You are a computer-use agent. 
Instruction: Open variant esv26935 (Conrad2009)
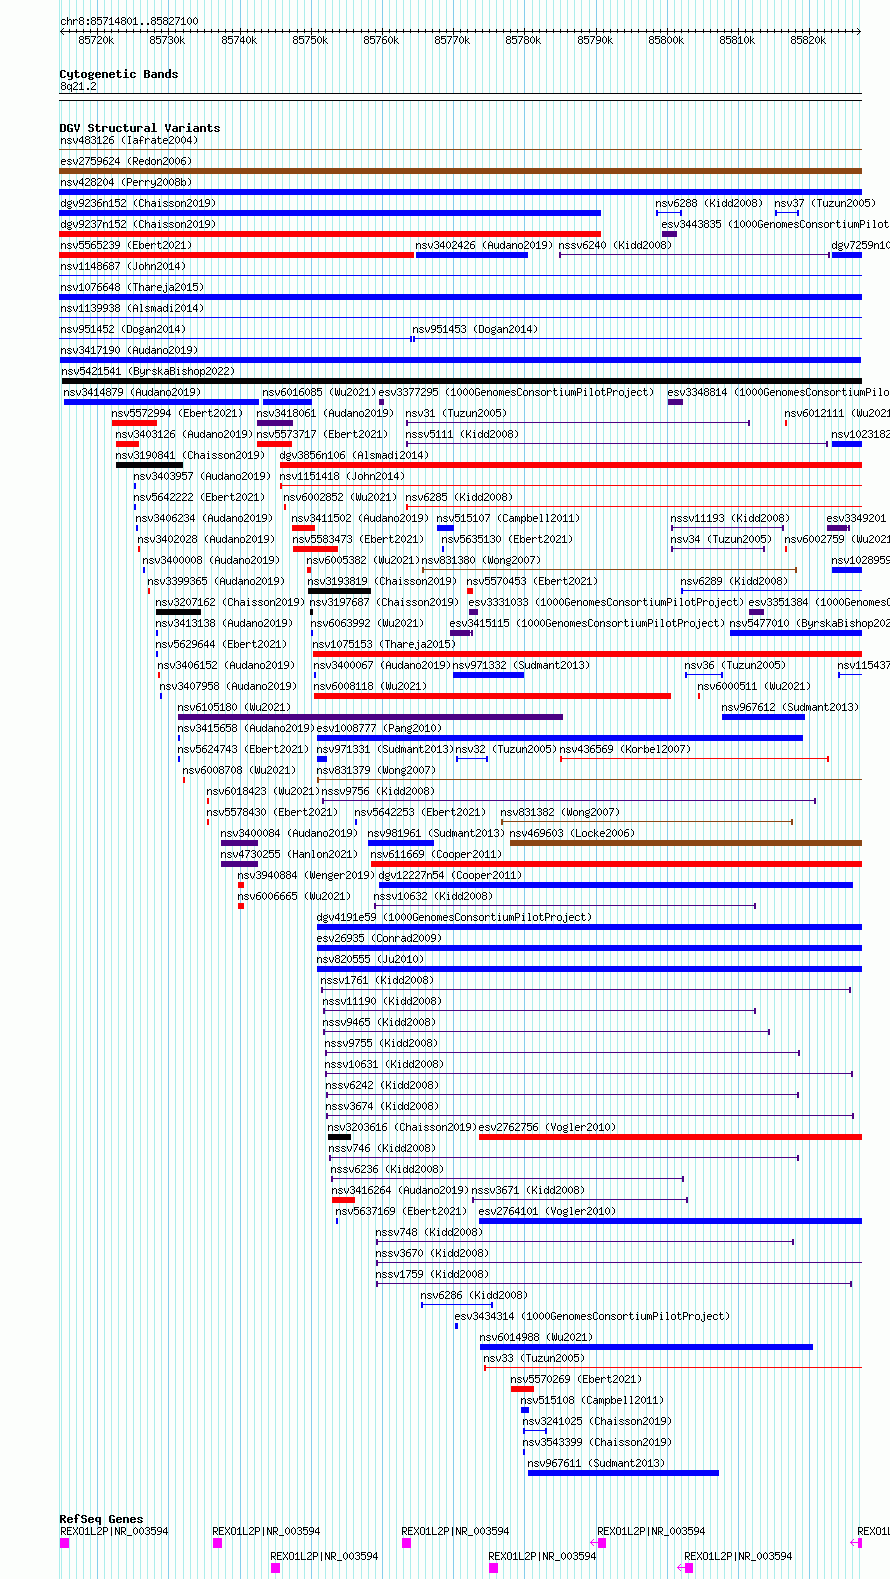[x=379, y=938]
